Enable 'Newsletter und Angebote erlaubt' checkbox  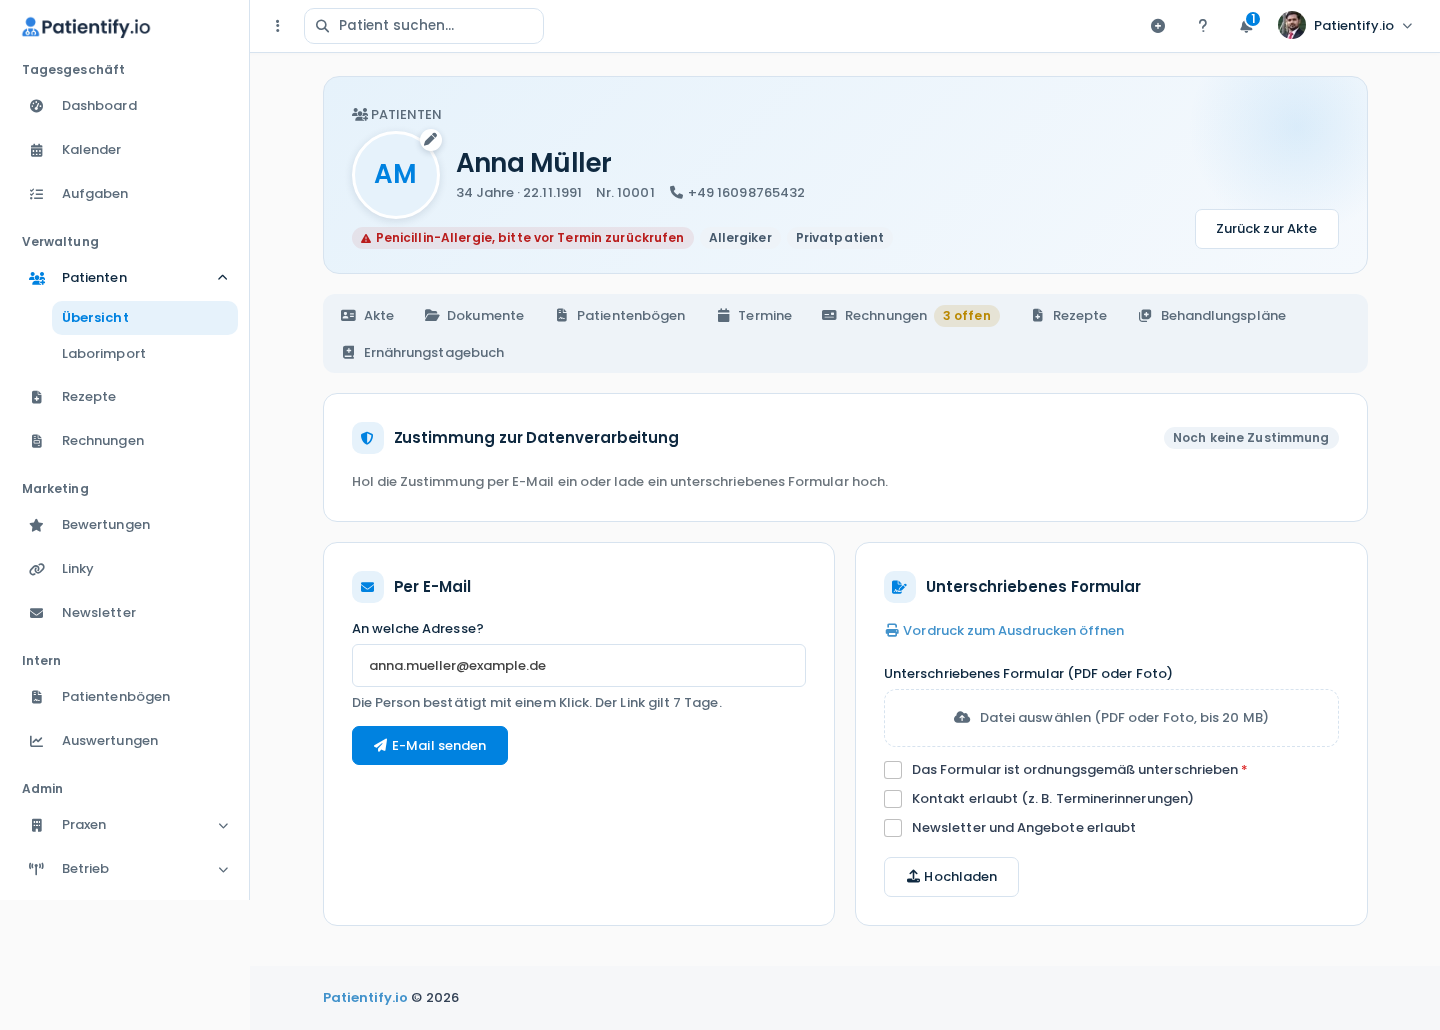click(893, 828)
